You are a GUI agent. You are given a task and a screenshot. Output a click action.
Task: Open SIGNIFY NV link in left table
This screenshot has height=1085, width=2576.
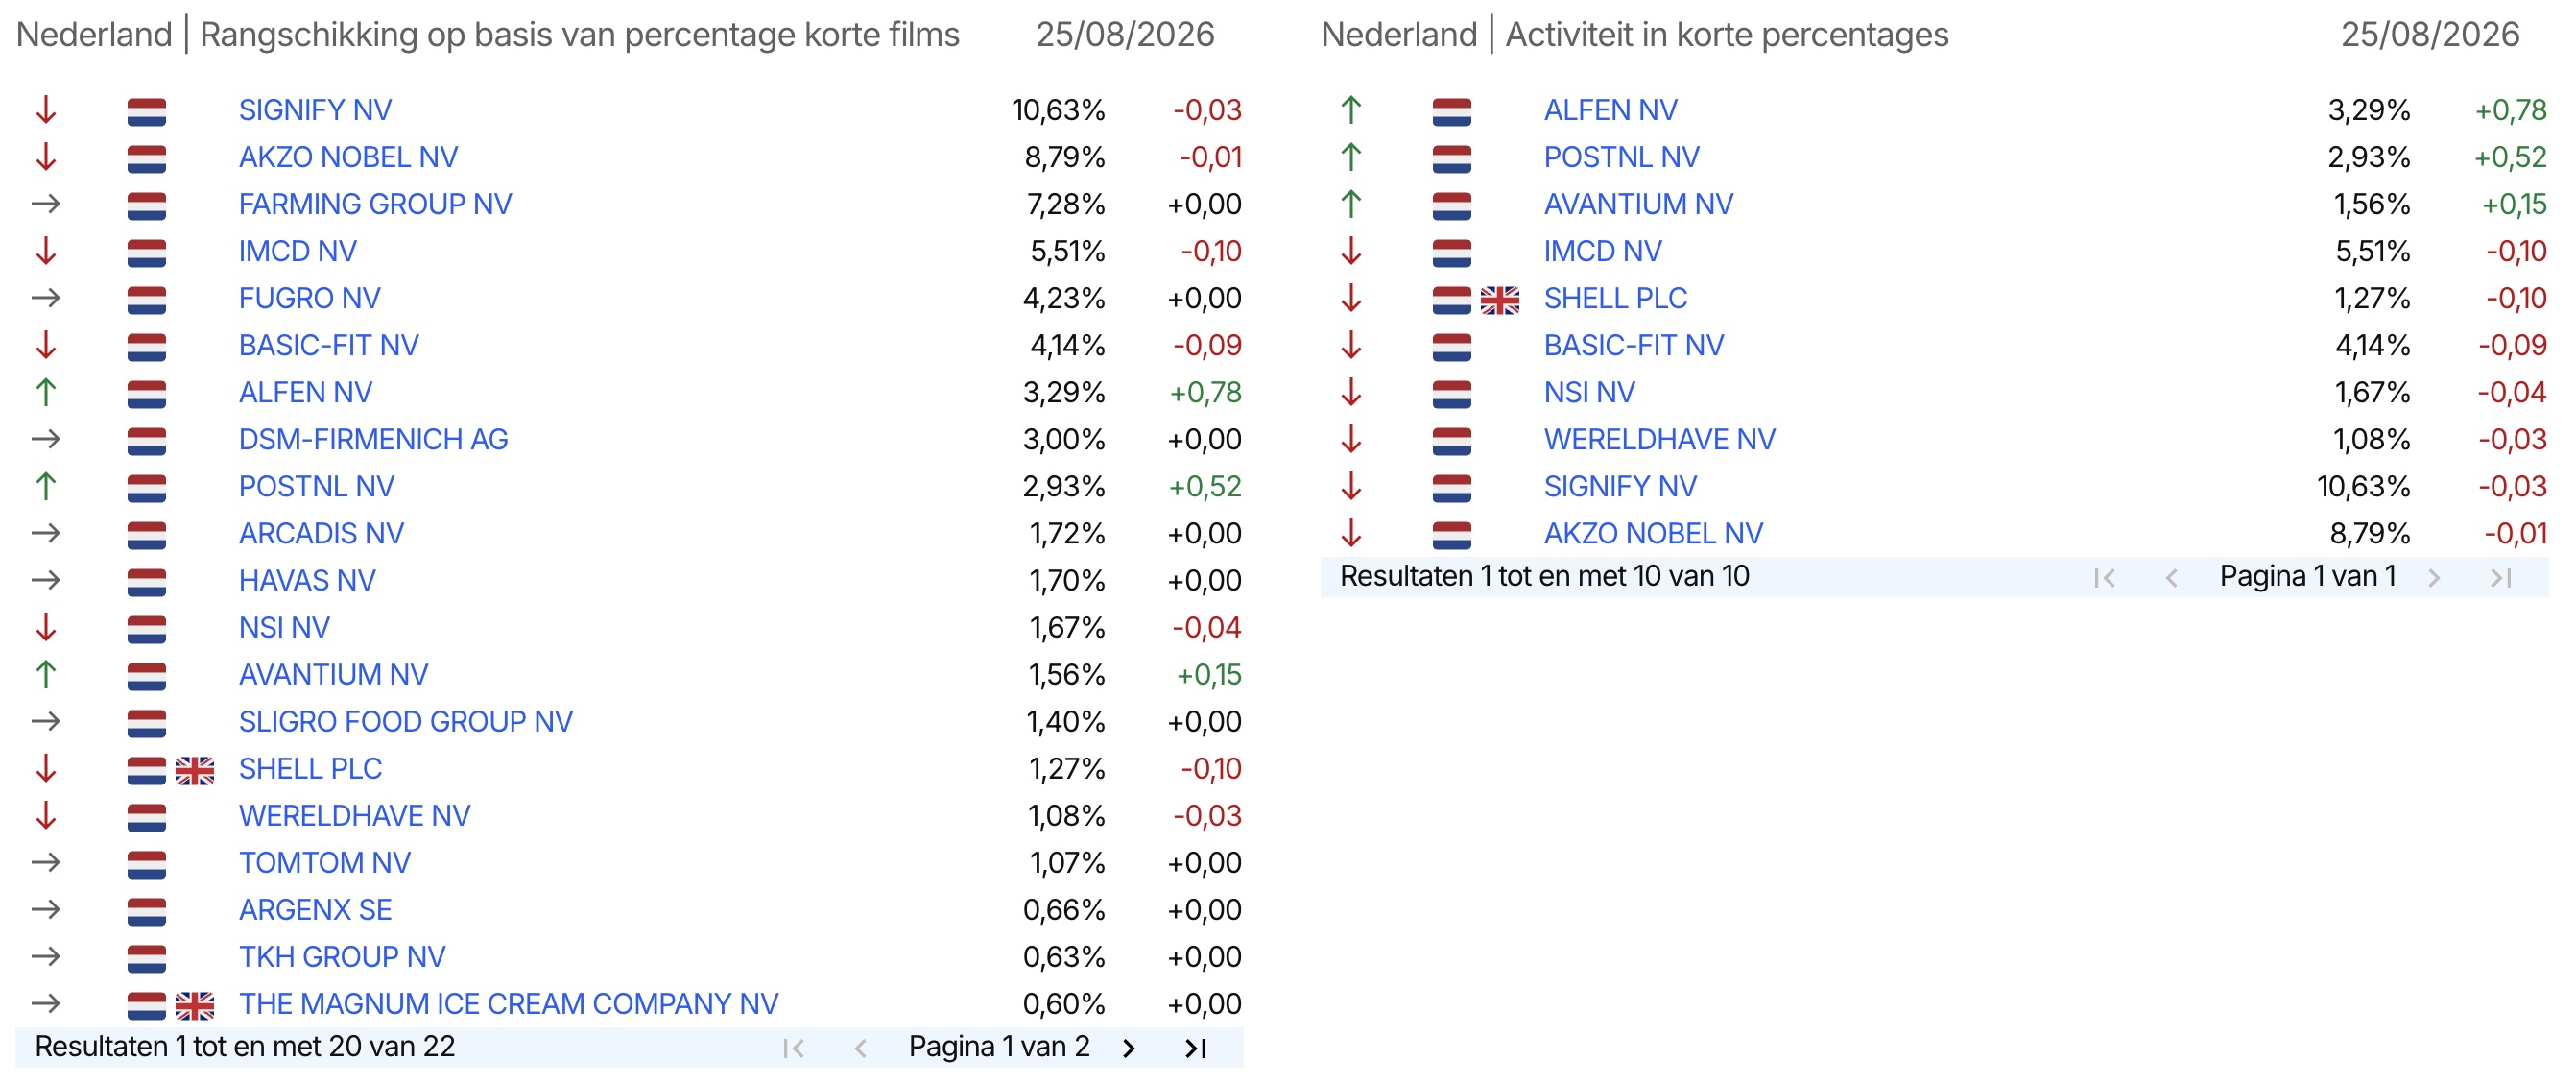[315, 110]
